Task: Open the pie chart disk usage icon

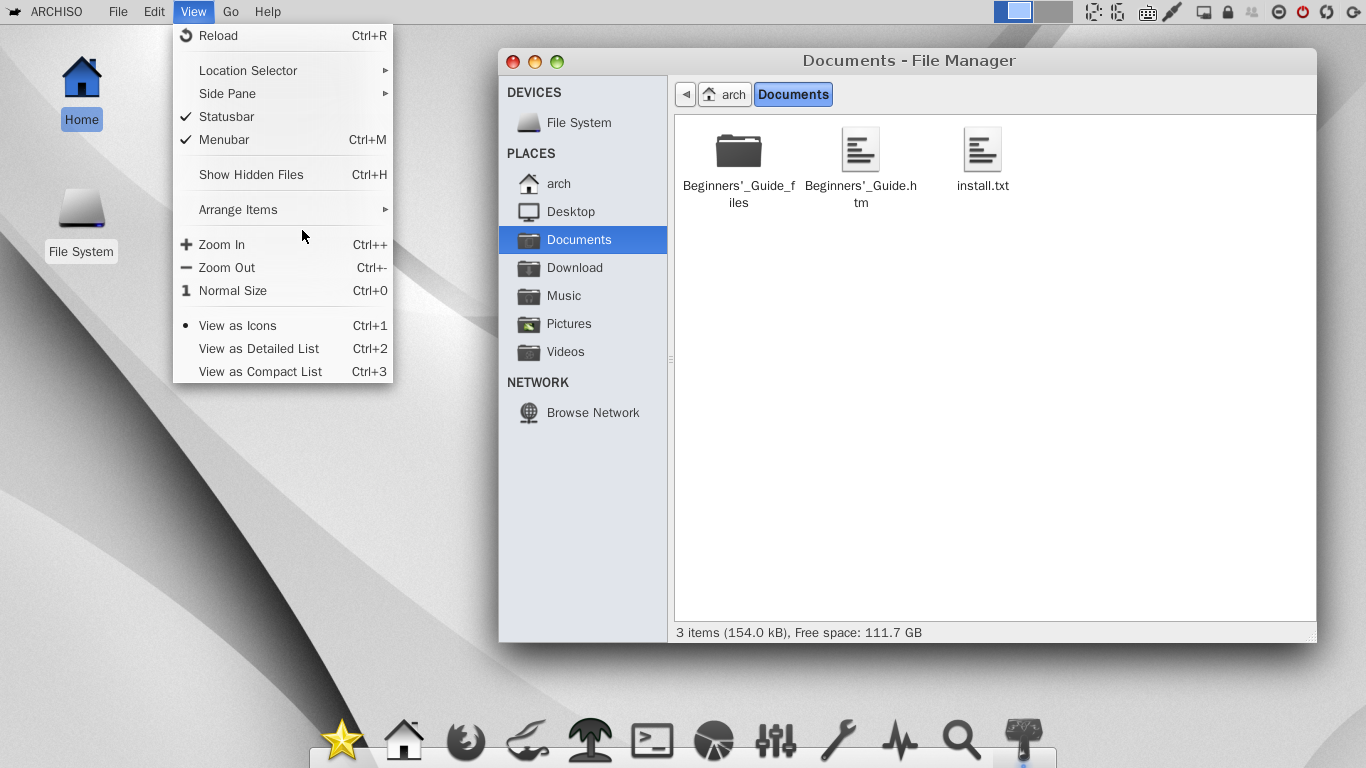Action: point(714,741)
